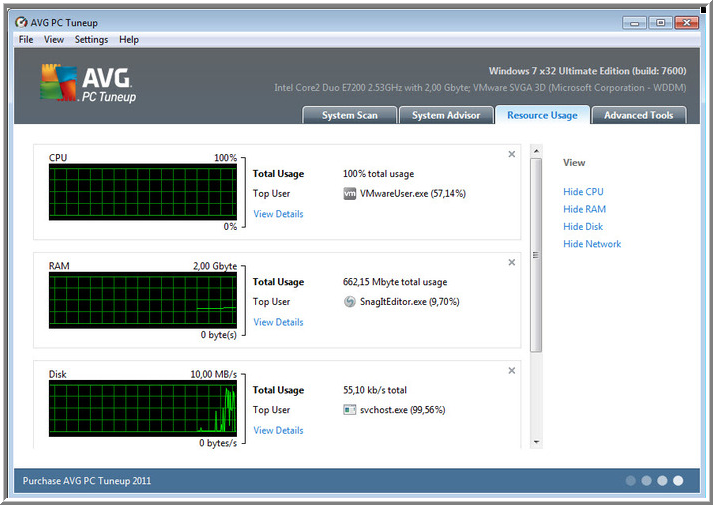Open the File menu
This screenshot has width=713, height=505.
(x=26, y=40)
